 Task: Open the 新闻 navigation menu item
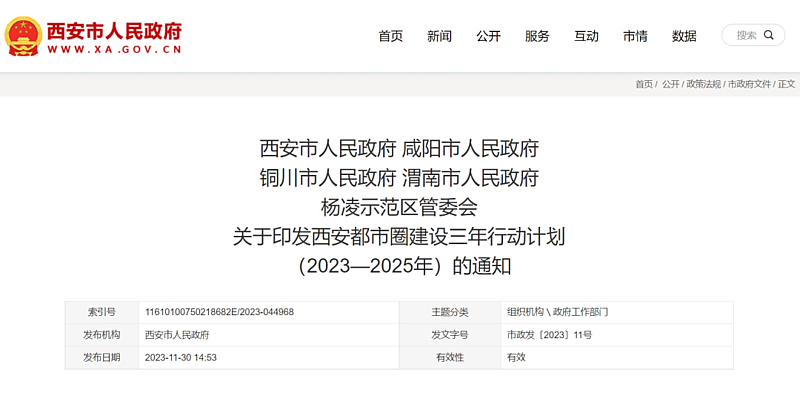coord(439,36)
